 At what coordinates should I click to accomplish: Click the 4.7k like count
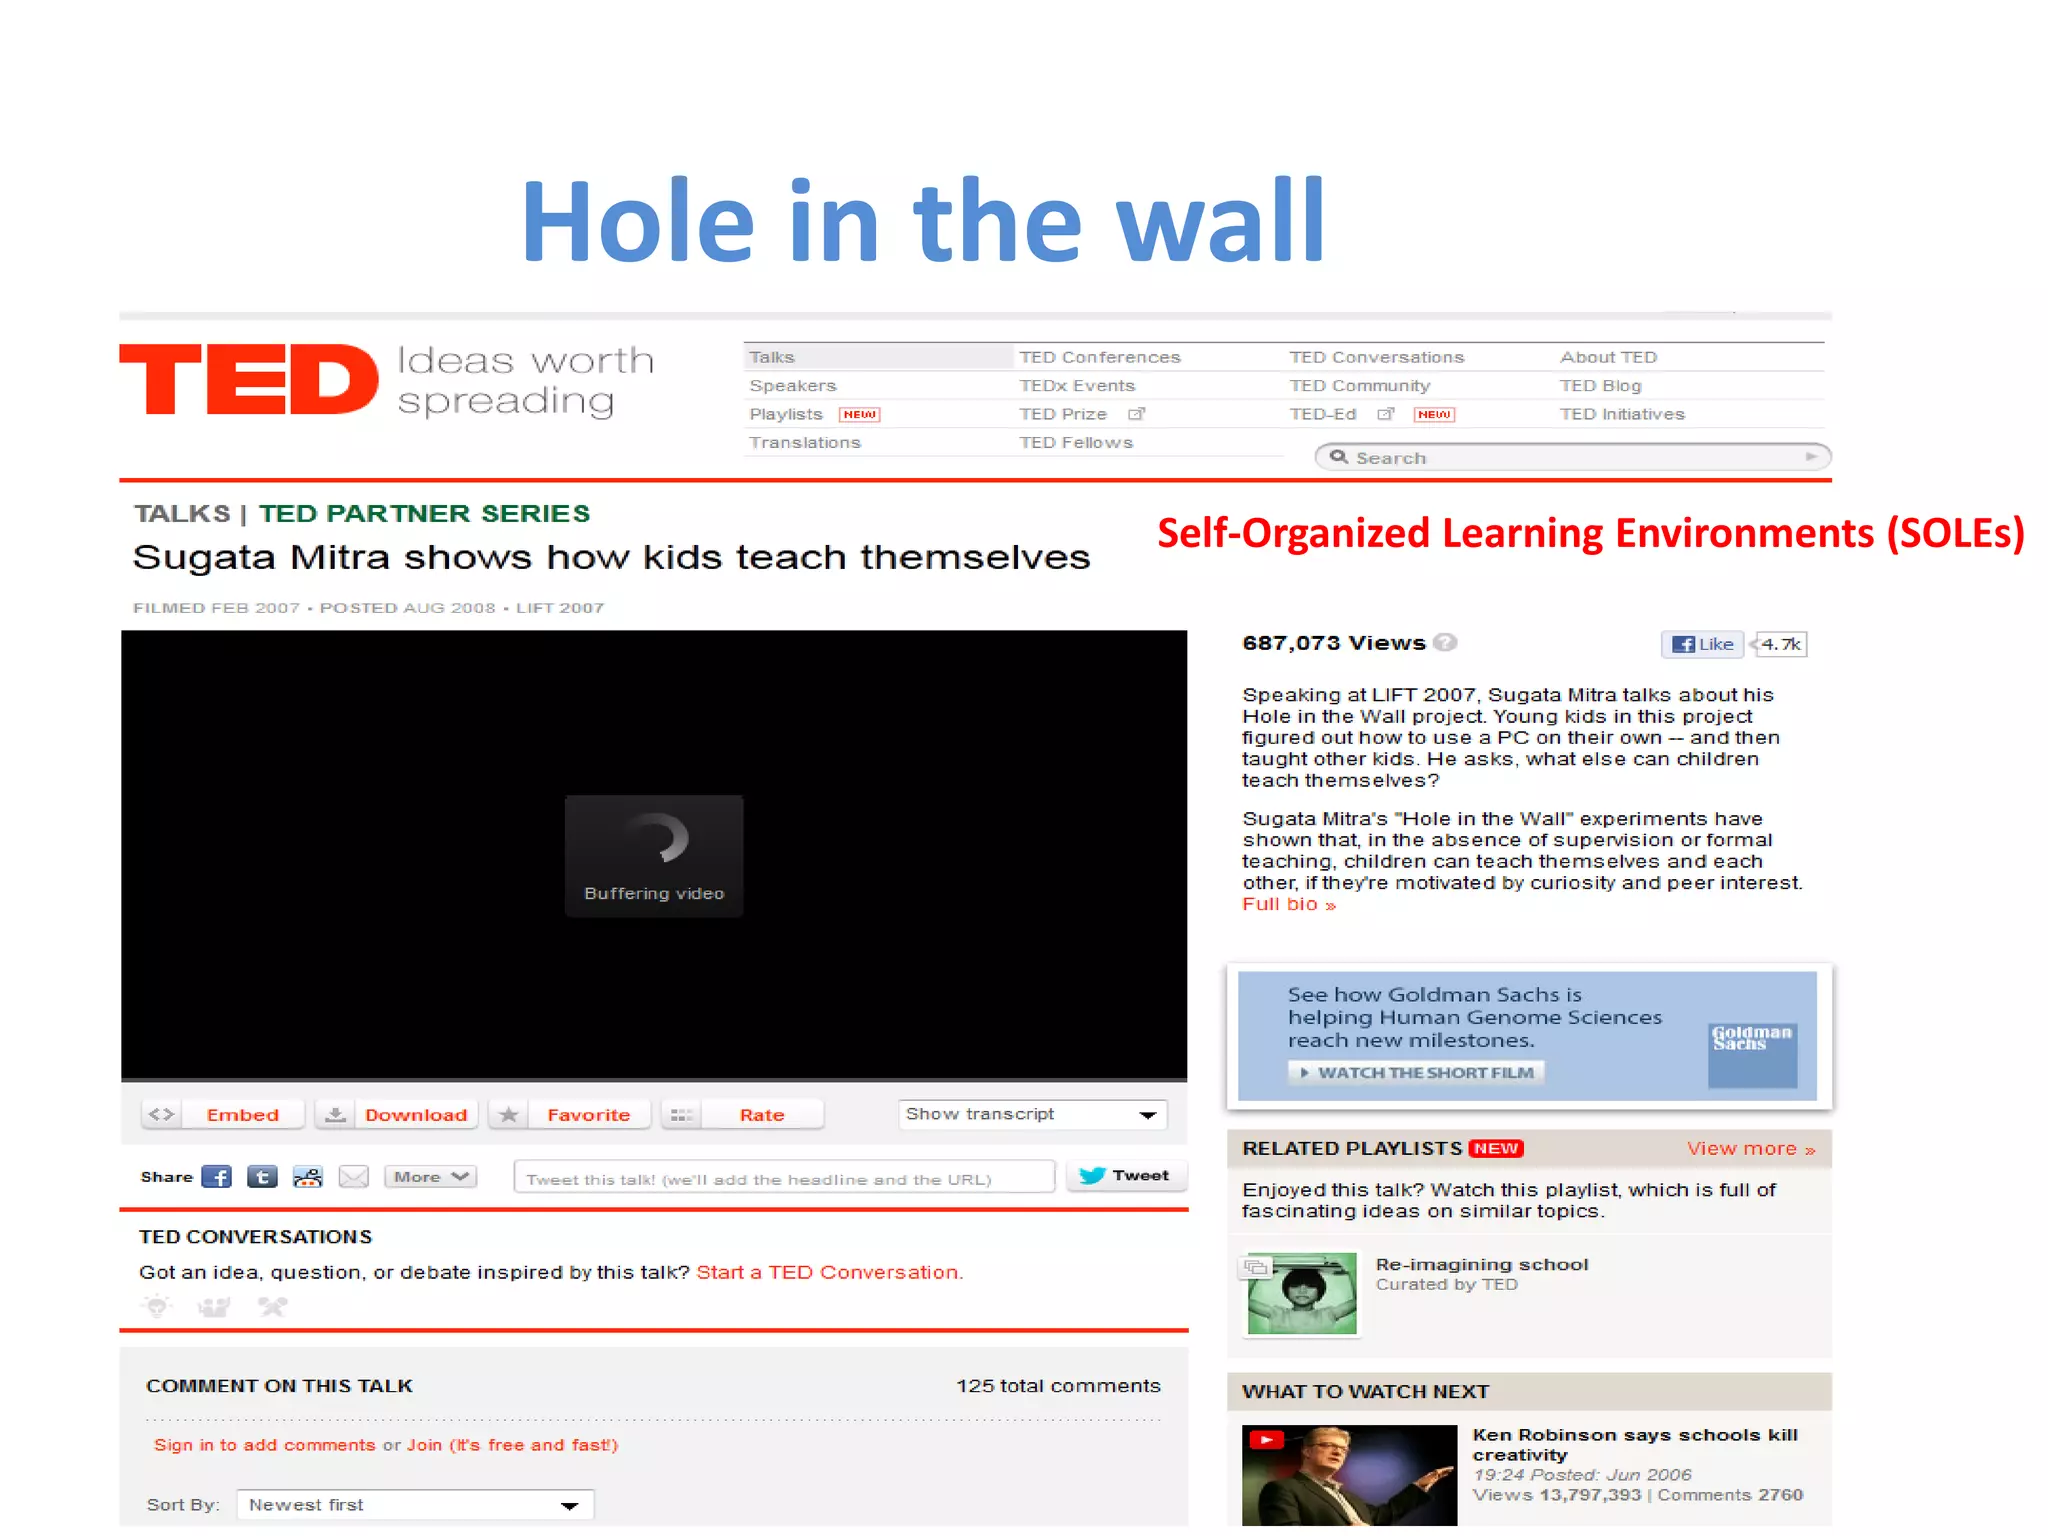[x=1781, y=644]
